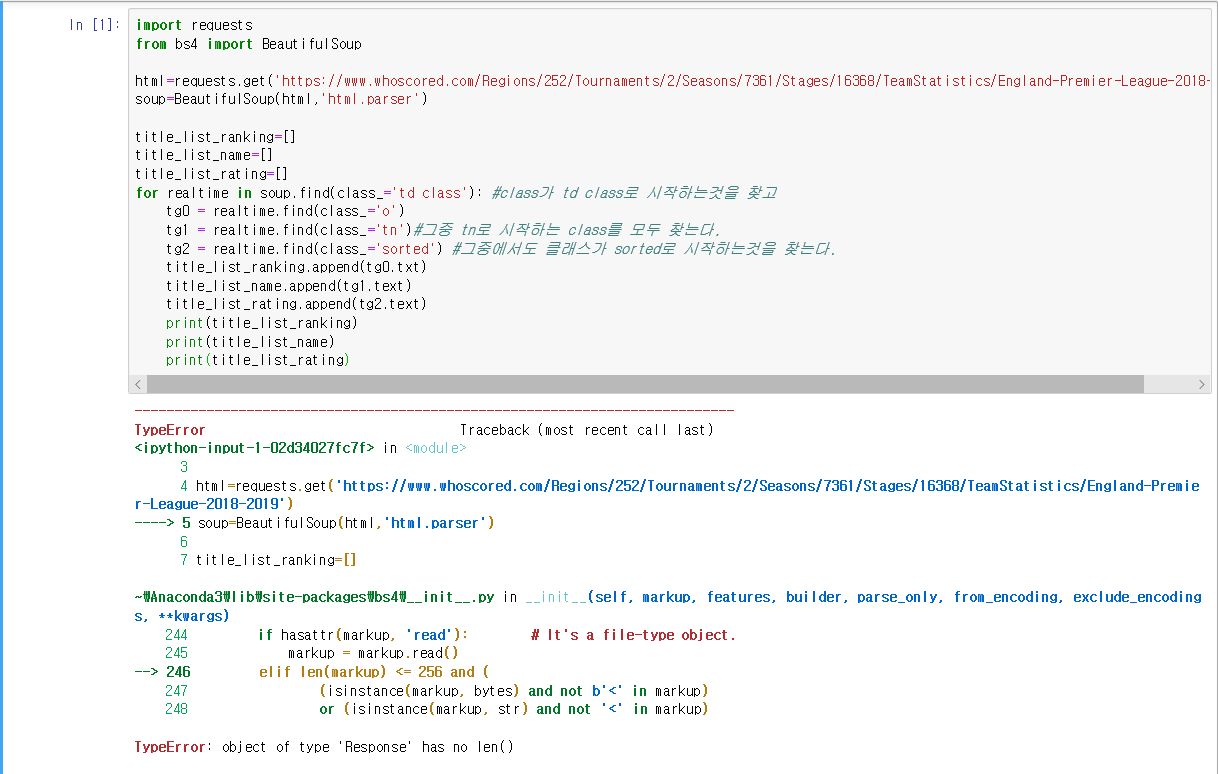This screenshot has width=1218, height=774.
Task: Click the title_list_ranking=[] line in the code
Action: click(x=215, y=137)
